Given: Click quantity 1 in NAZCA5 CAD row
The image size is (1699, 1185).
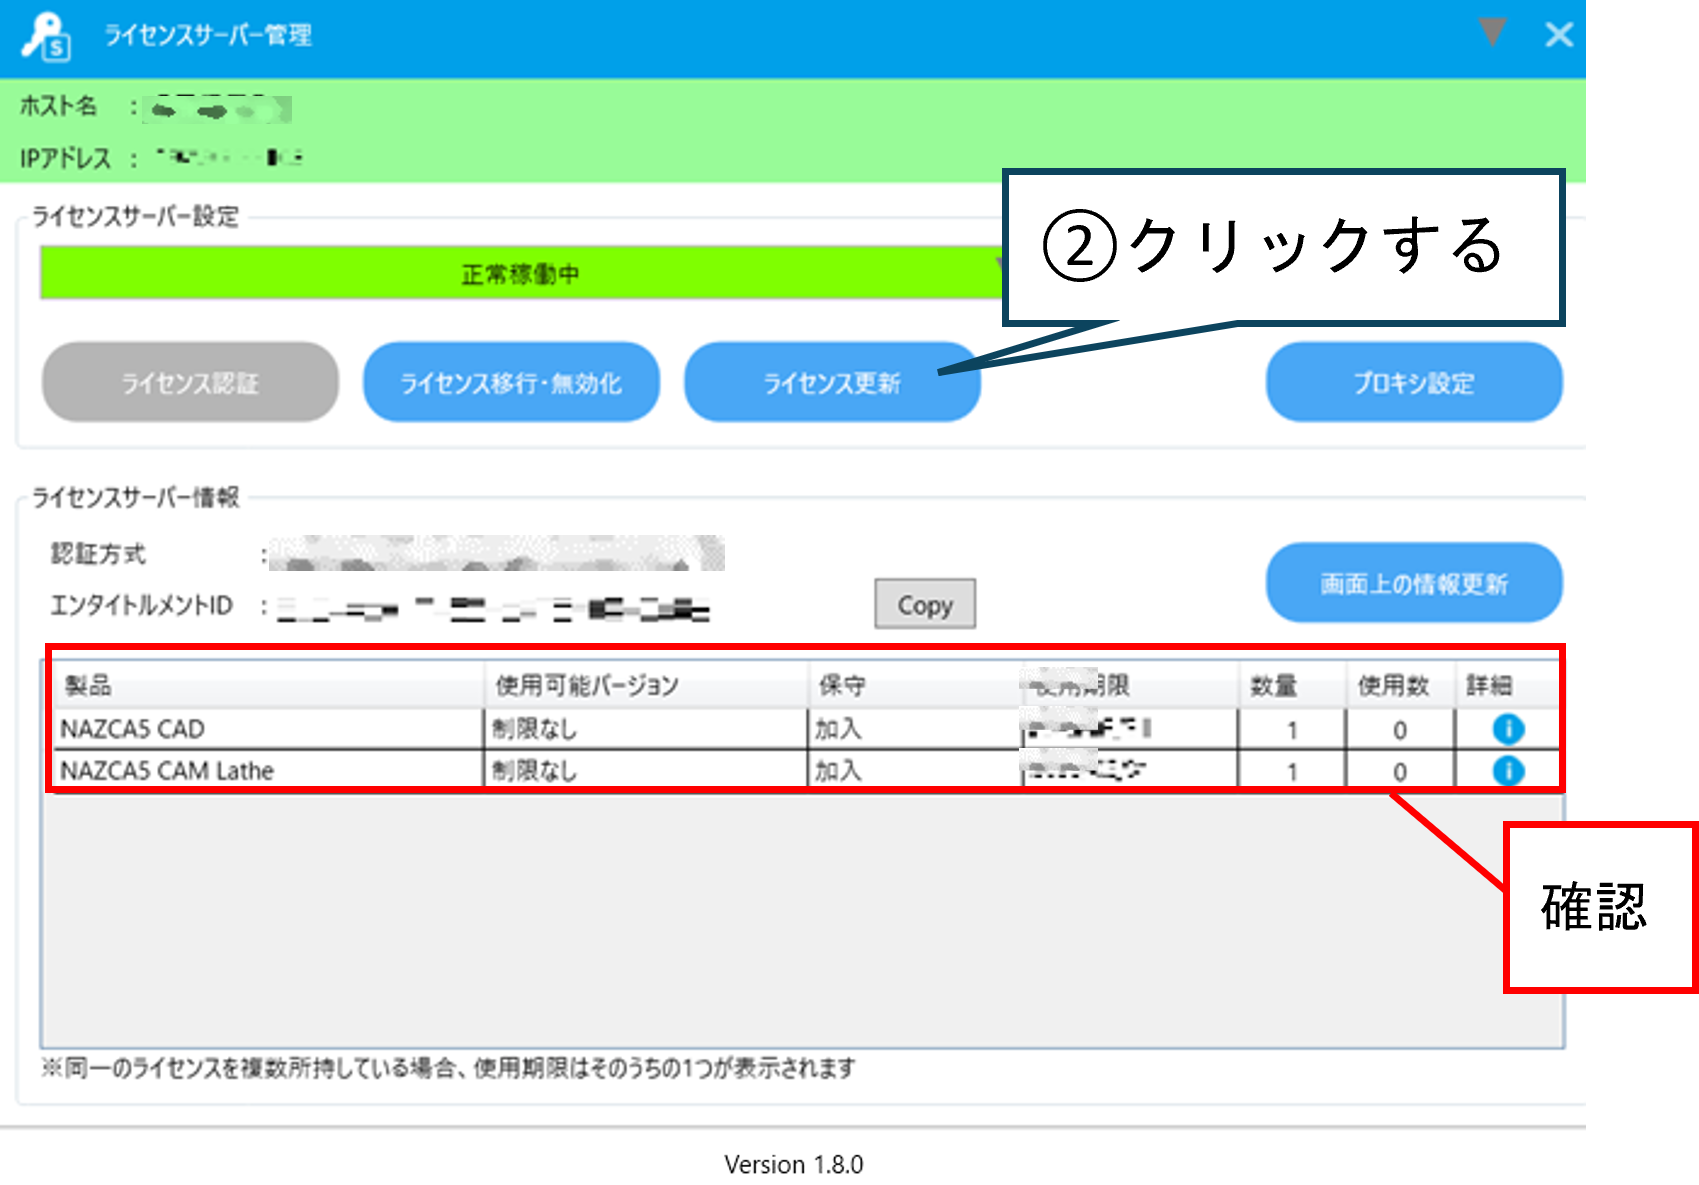Looking at the screenshot, I should tap(1292, 730).
